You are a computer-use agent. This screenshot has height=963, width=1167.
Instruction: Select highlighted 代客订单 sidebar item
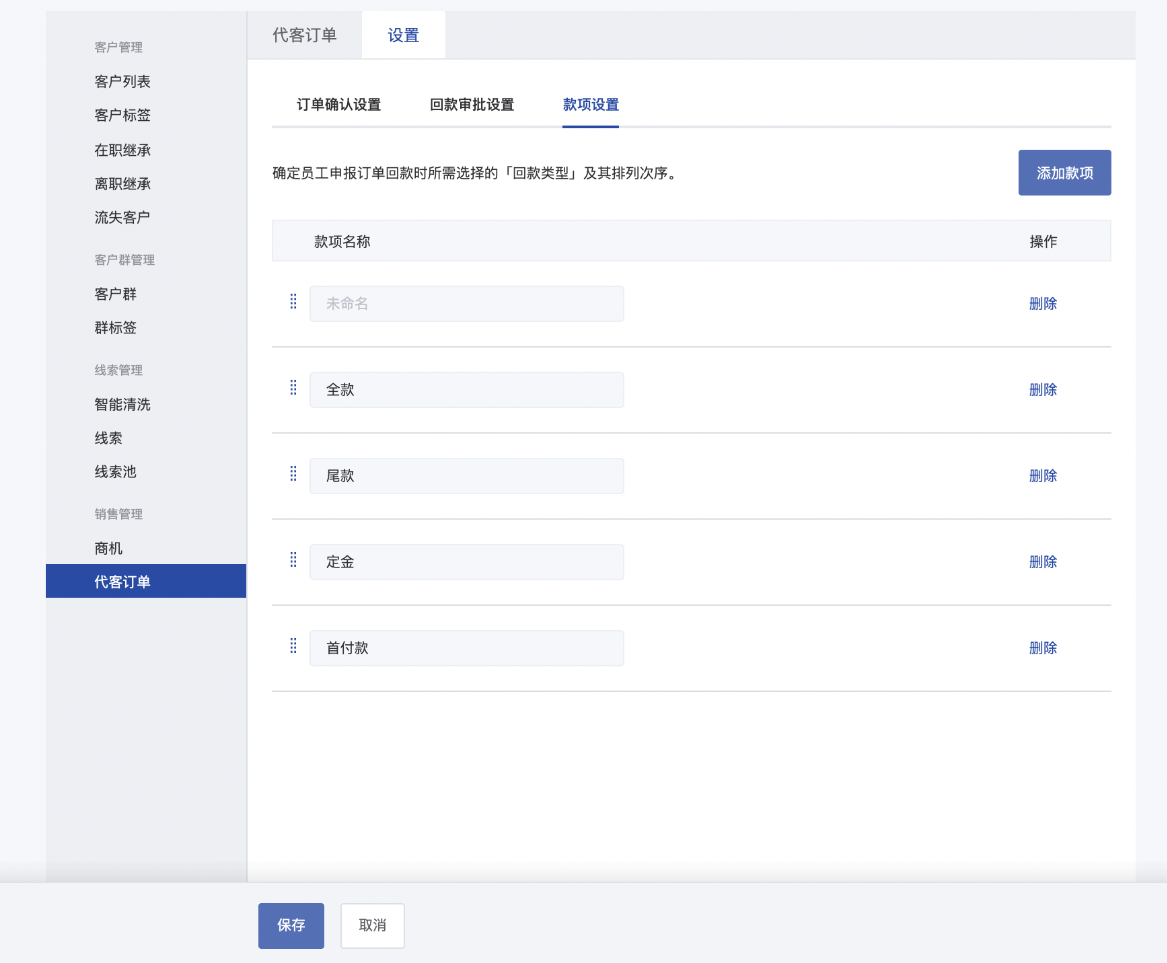tap(146, 581)
